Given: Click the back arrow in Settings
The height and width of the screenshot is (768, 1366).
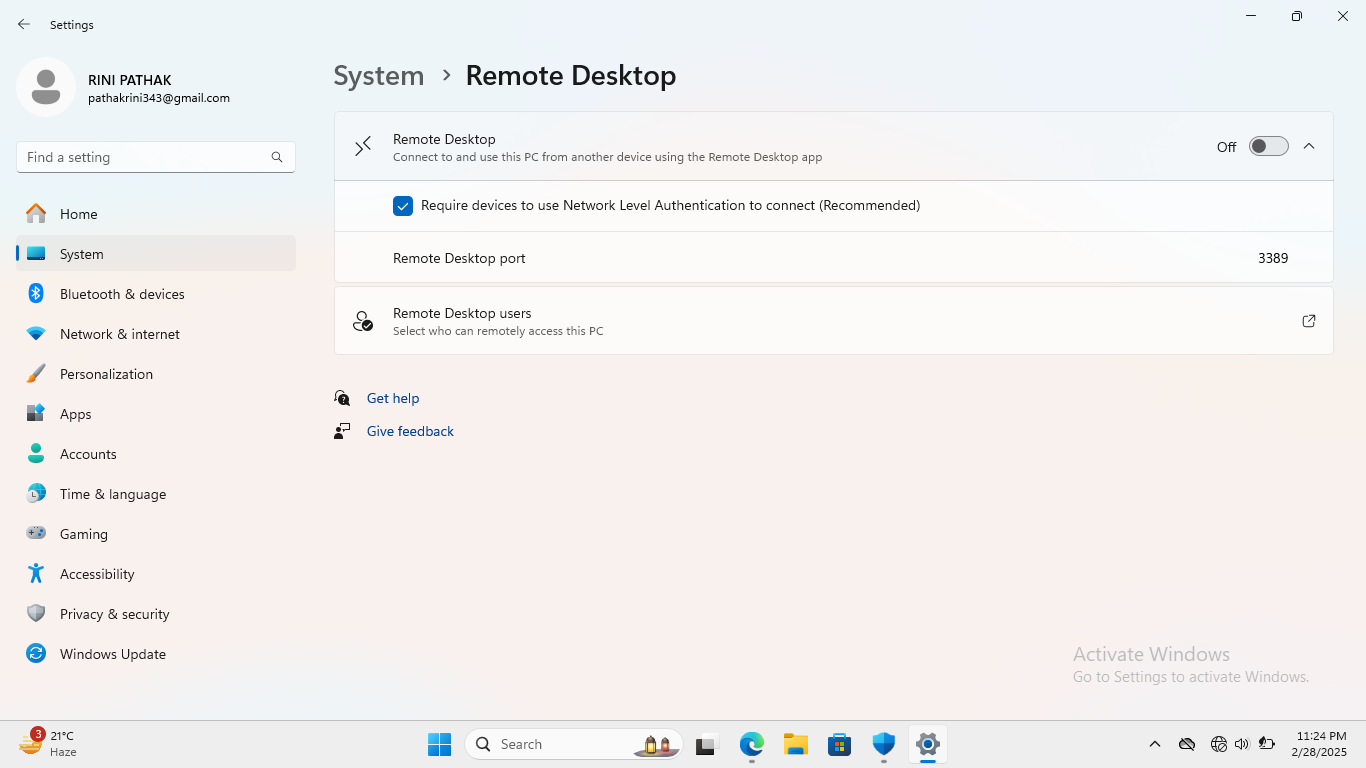Looking at the screenshot, I should [24, 24].
